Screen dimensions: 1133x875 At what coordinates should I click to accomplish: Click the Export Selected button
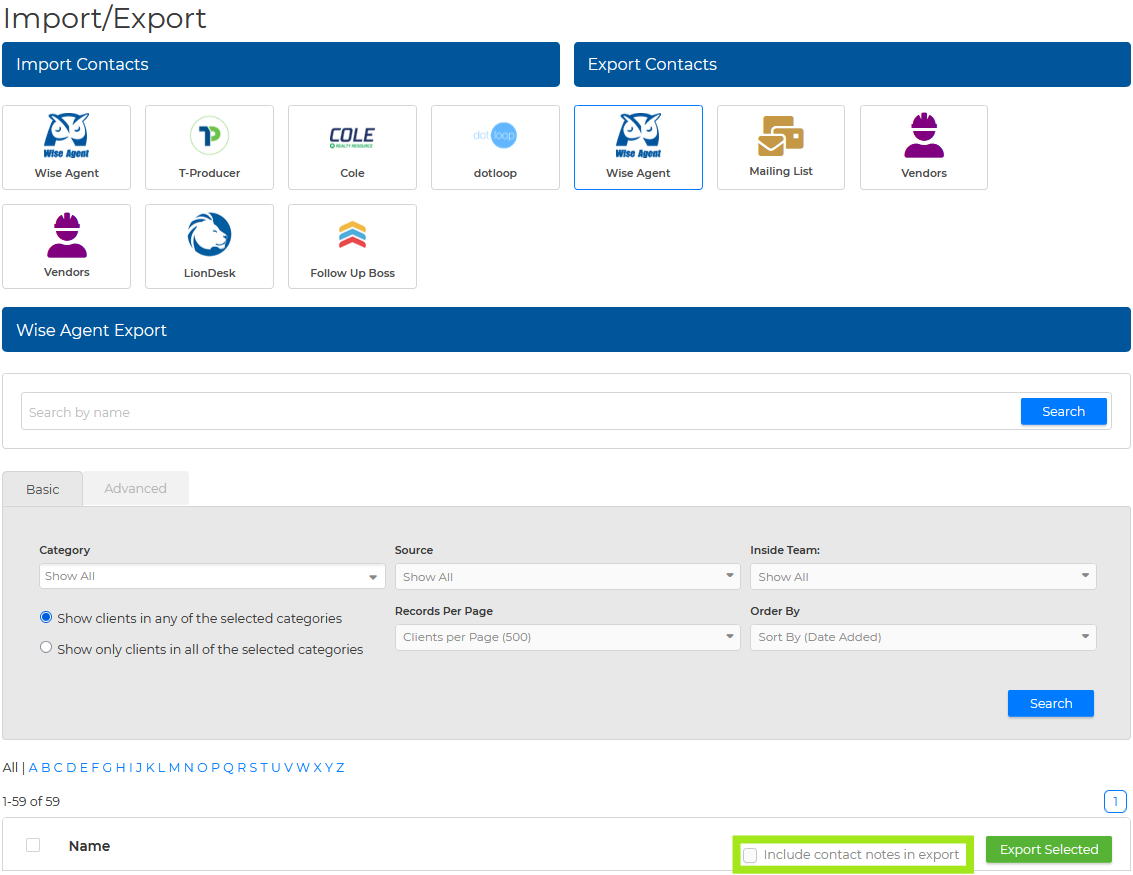[x=1048, y=849]
